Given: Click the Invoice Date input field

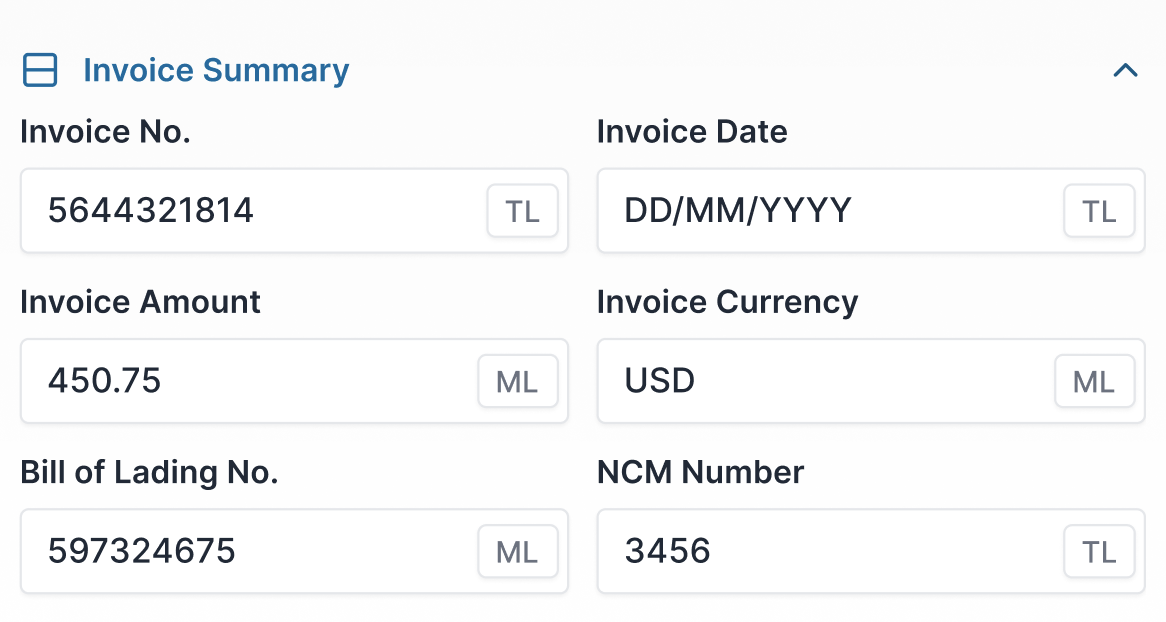Looking at the screenshot, I should pos(826,211).
